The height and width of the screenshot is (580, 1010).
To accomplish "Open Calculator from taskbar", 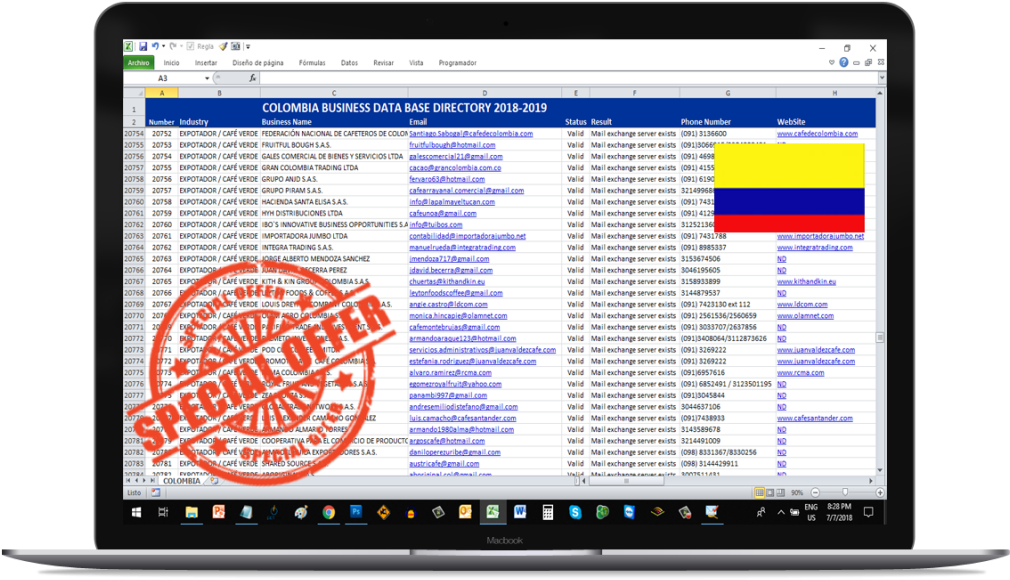I will (x=548, y=512).
